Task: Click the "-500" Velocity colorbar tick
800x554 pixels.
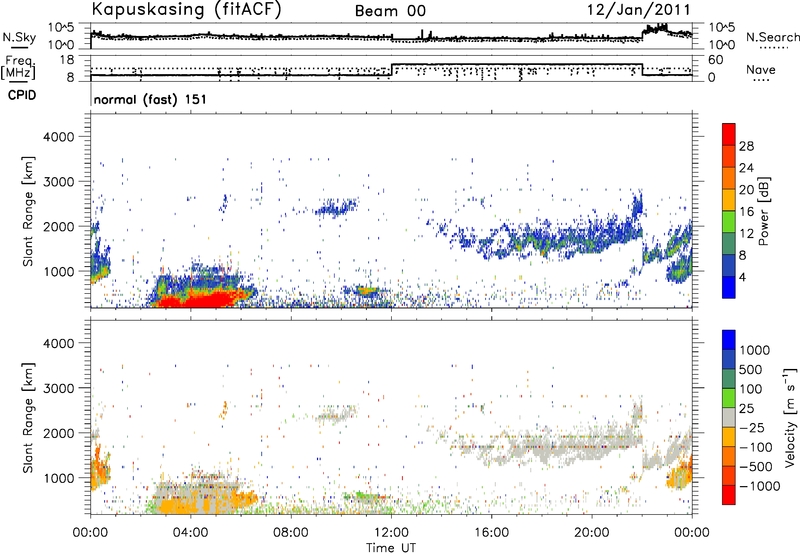Action: tap(756, 466)
